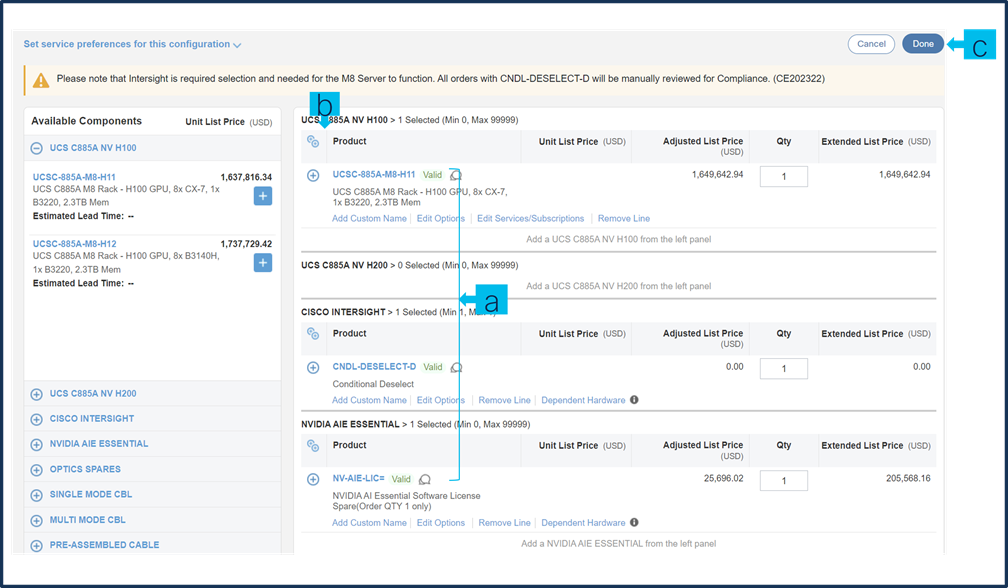Click Qty field for CNDL-DESELECT-D
Screen dimensions: 1008x588
pos(784,369)
